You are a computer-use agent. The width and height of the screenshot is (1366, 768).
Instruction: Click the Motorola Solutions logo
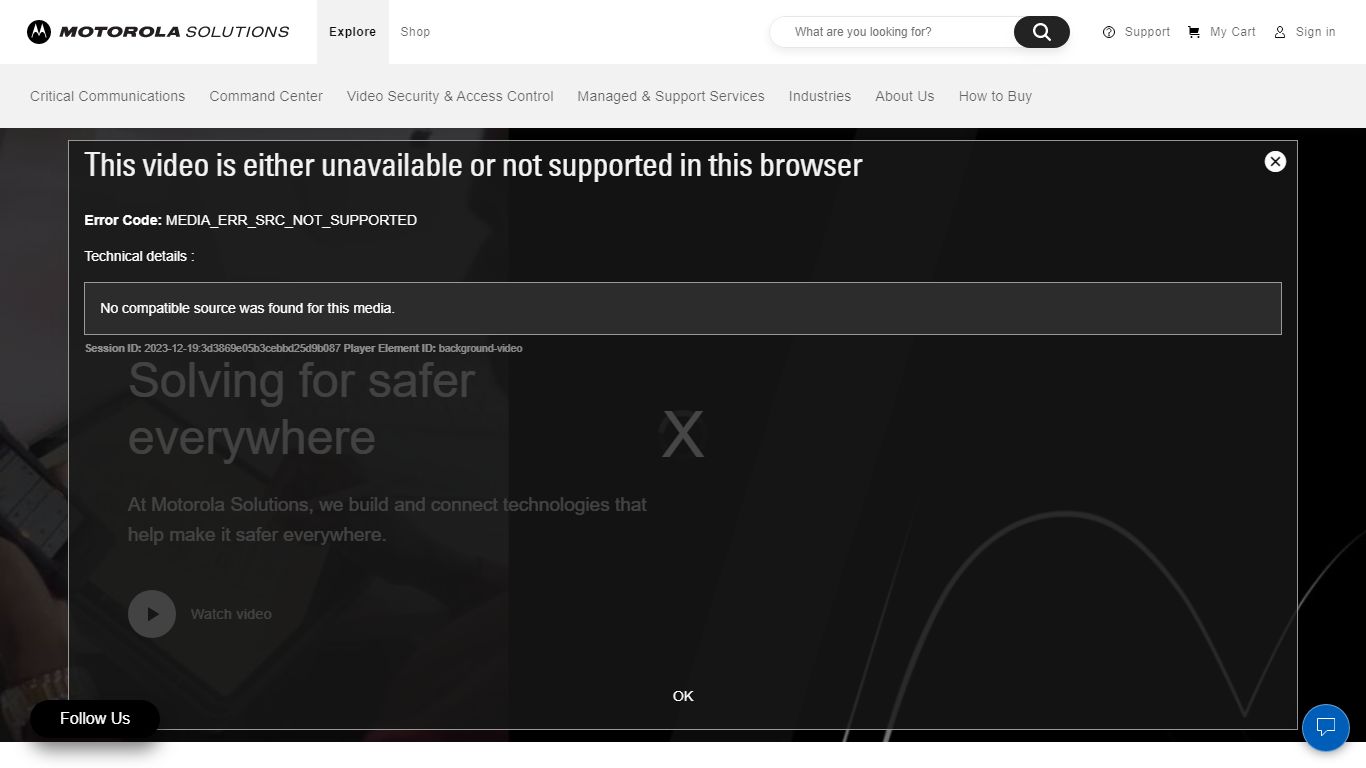pyautogui.click(x=158, y=32)
